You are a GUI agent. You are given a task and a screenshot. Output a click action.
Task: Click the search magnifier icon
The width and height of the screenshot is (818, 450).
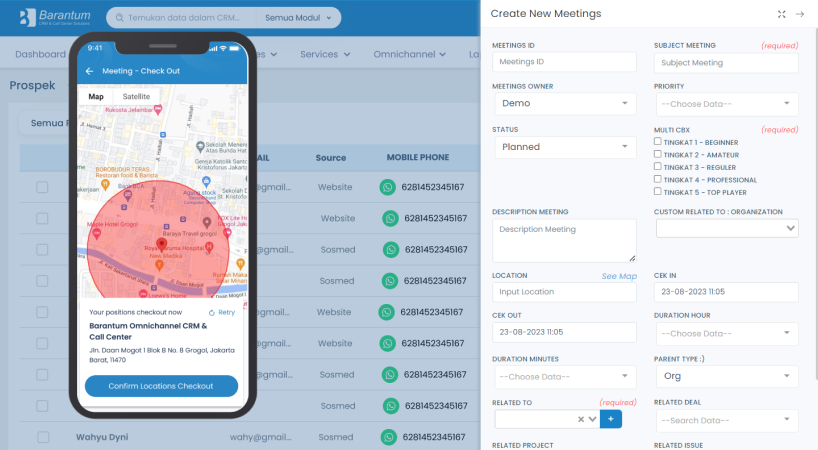tap(119, 18)
